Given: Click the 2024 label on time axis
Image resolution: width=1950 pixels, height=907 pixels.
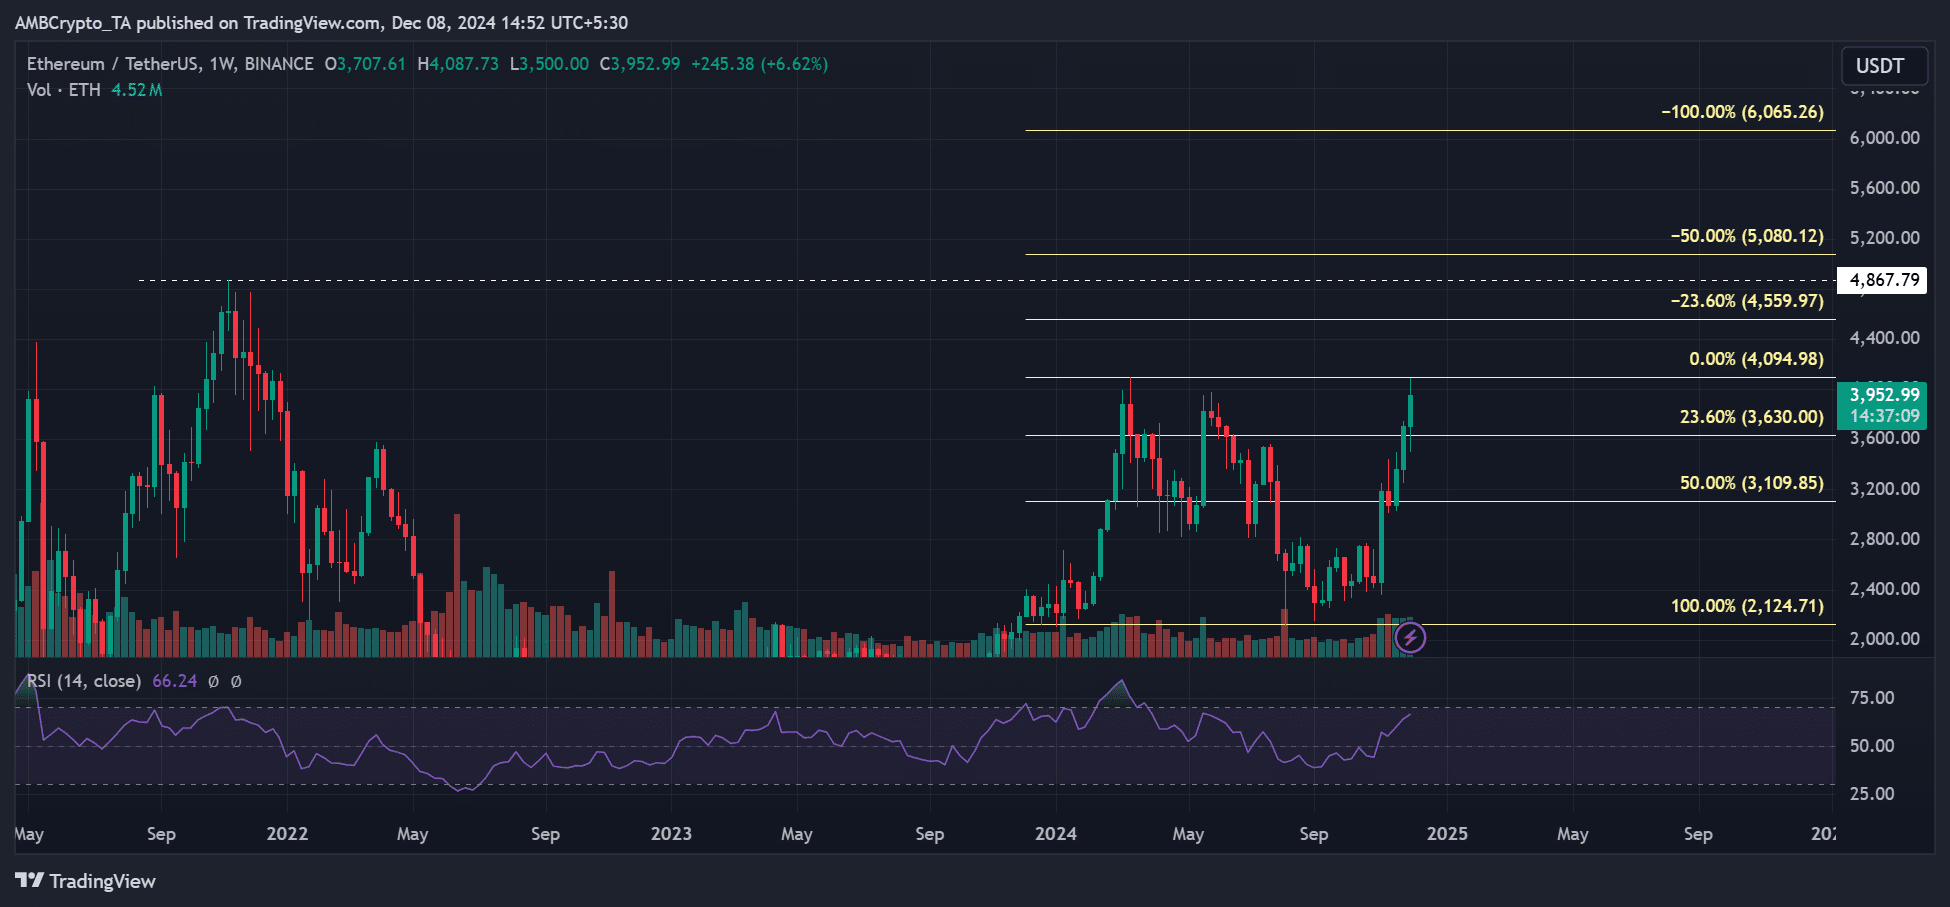Looking at the screenshot, I should pyautogui.click(x=1056, y=834).
